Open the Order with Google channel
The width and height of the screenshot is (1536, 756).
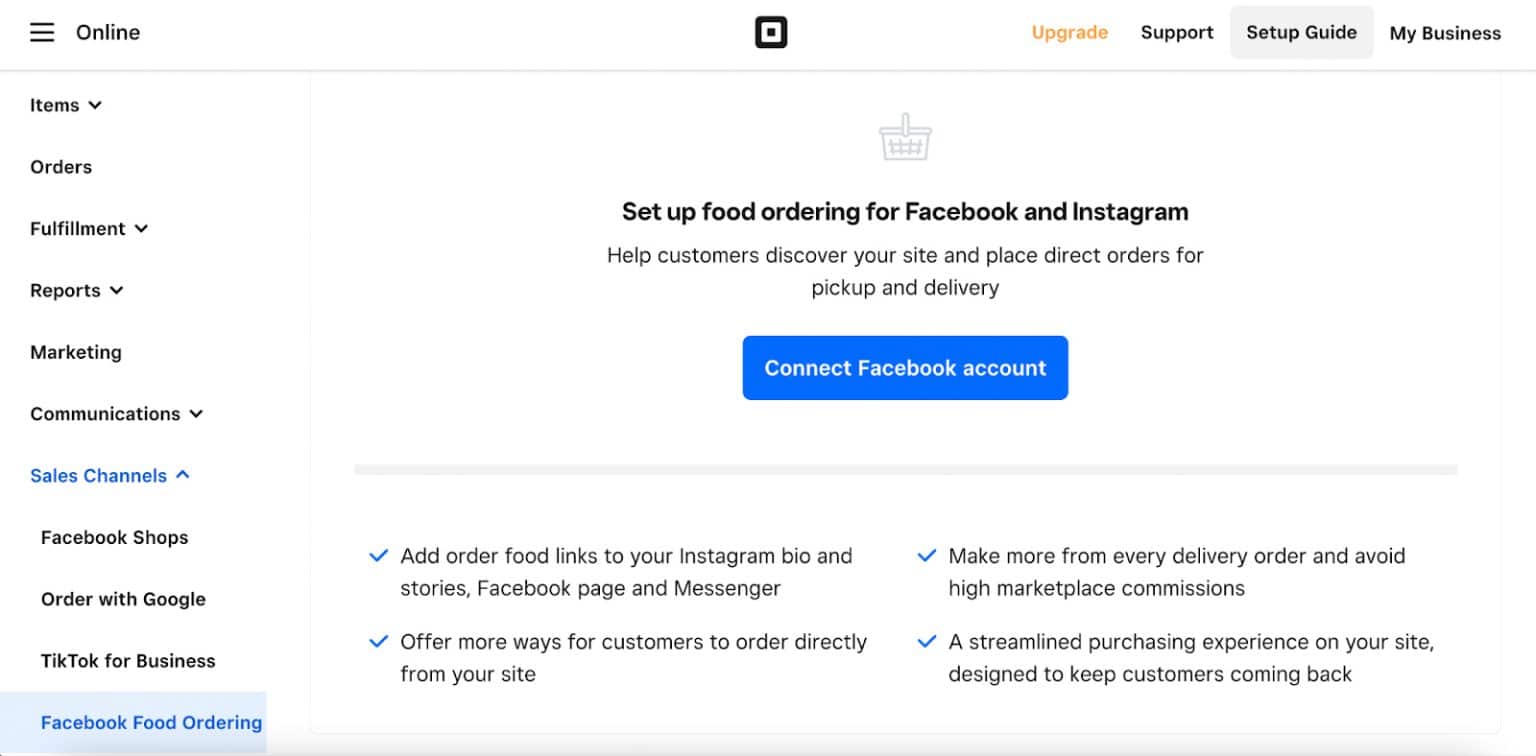point(122,599)
